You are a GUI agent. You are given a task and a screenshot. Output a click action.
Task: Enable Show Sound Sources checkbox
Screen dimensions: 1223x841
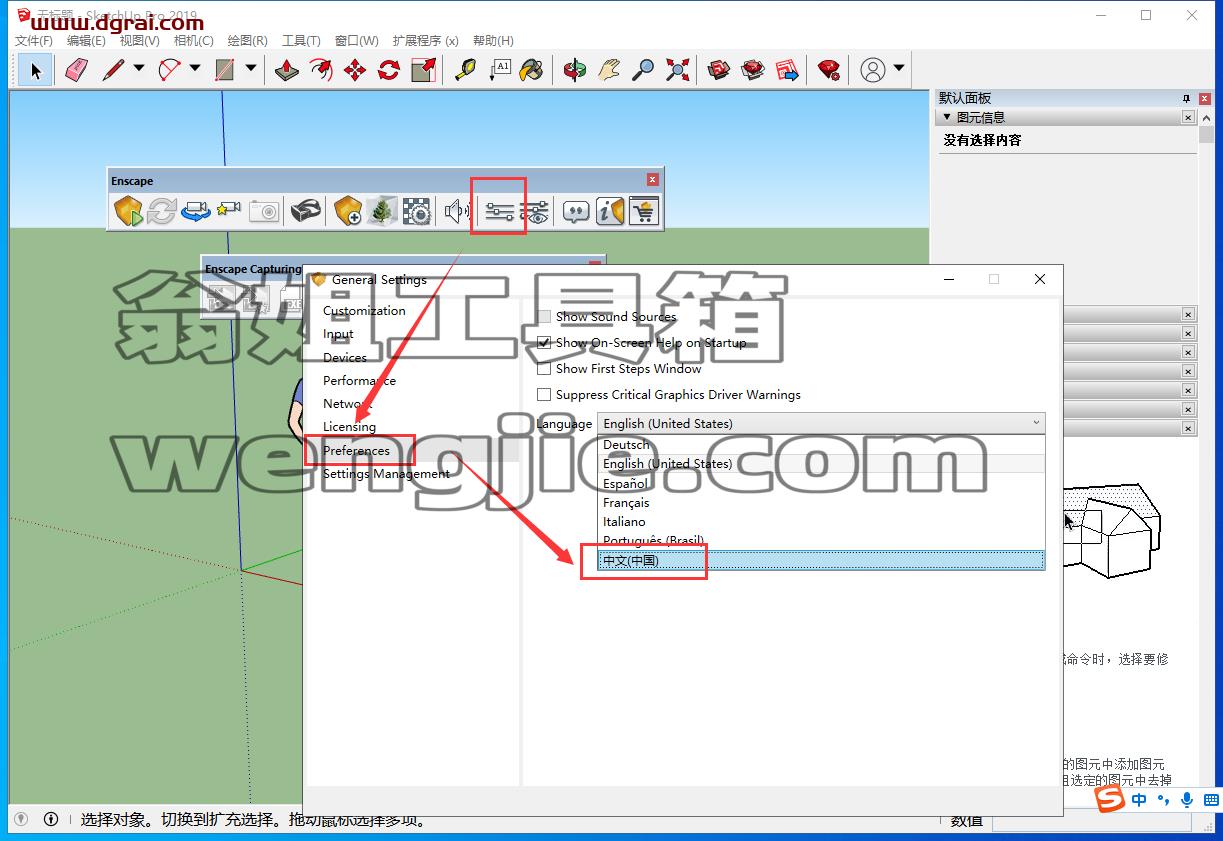544,317
